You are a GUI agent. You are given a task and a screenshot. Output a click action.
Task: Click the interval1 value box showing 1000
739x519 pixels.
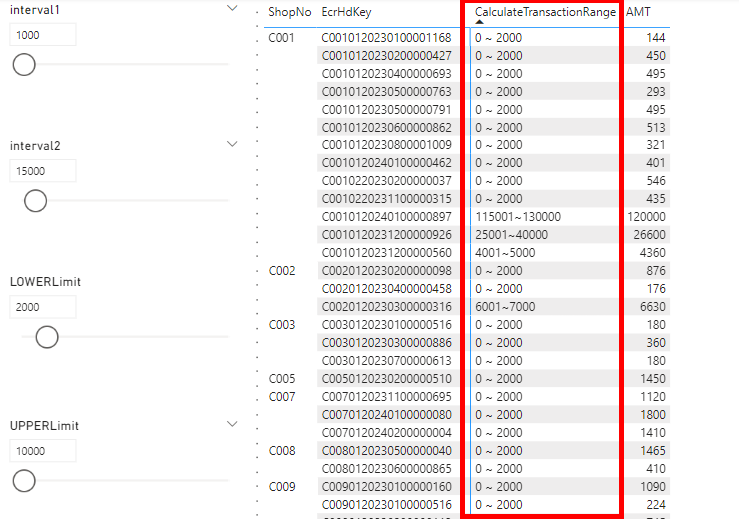[x=43, y=35]
